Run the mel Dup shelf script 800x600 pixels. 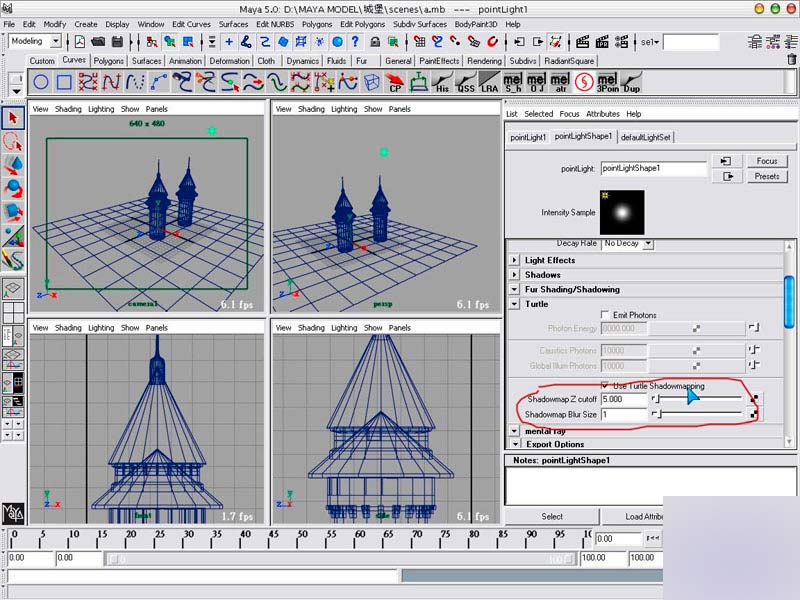pos(631,83)
